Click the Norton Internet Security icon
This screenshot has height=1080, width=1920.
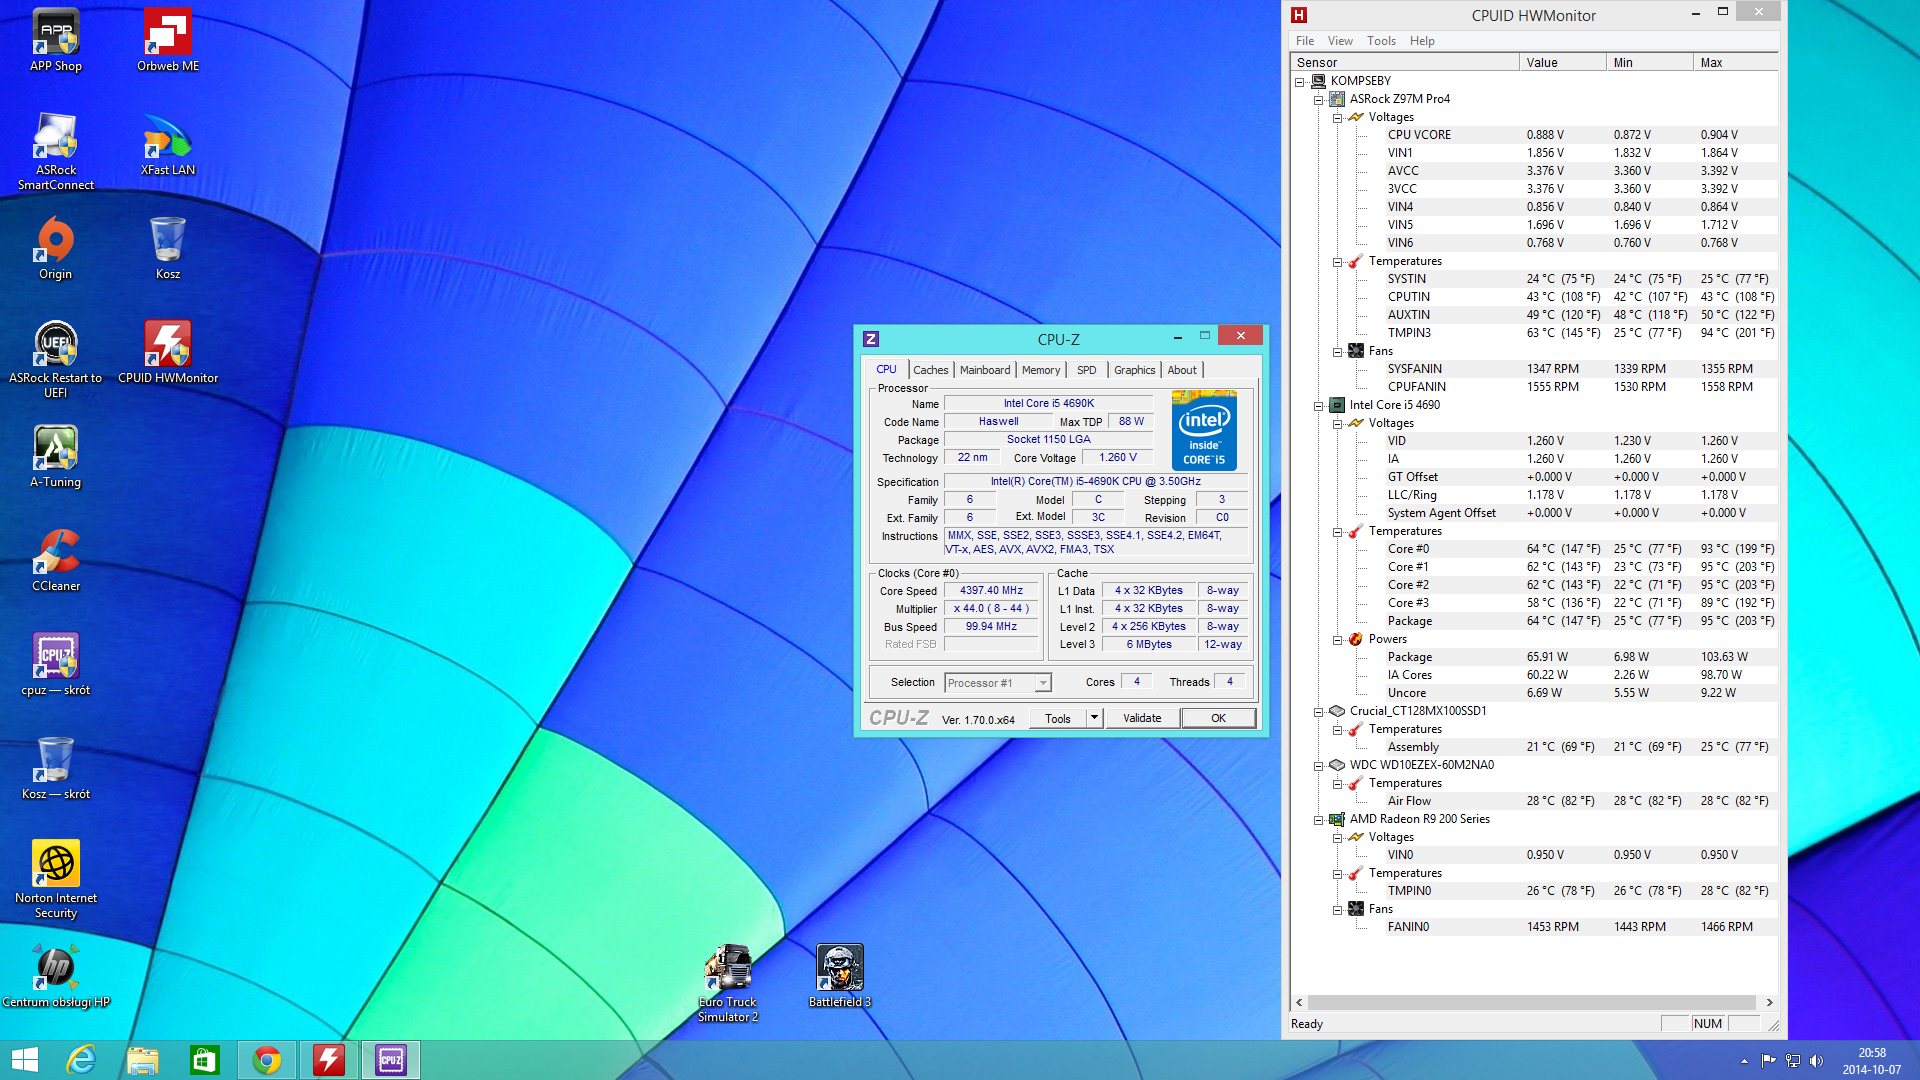point(56,863)
